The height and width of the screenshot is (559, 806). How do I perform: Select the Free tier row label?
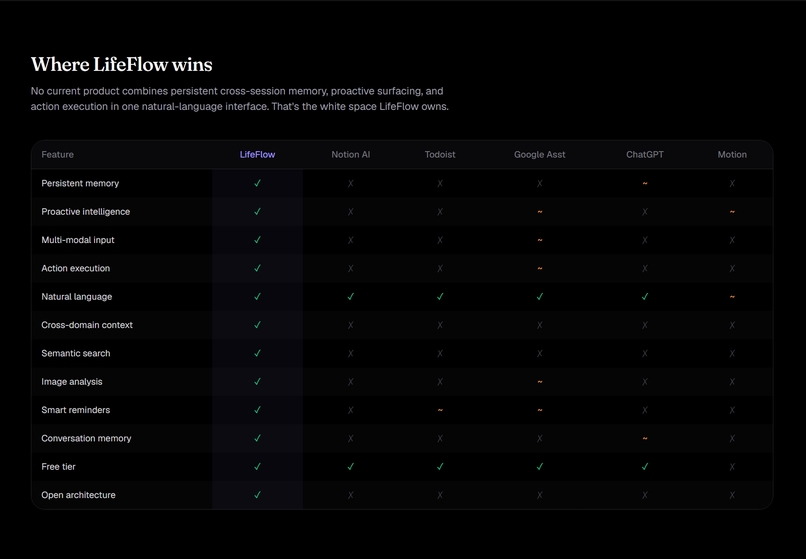58,466
